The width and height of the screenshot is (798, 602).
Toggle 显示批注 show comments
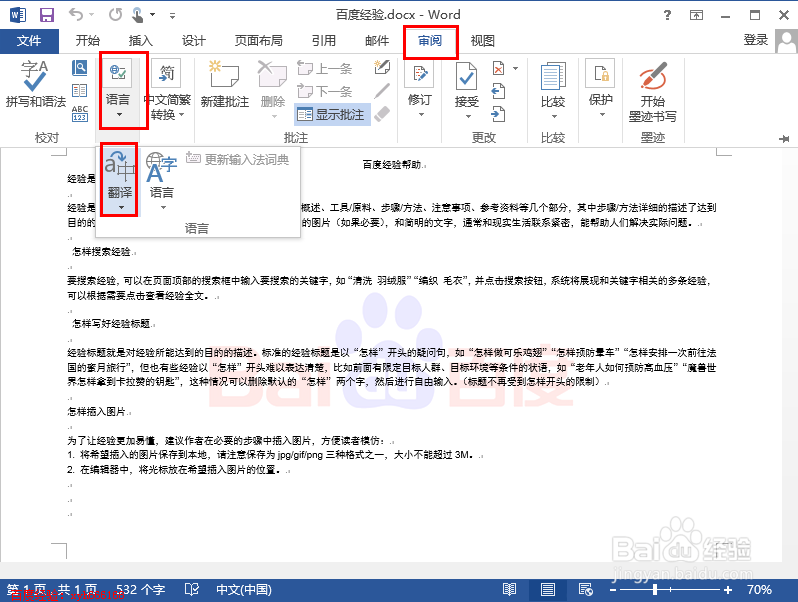pos(332,114)
